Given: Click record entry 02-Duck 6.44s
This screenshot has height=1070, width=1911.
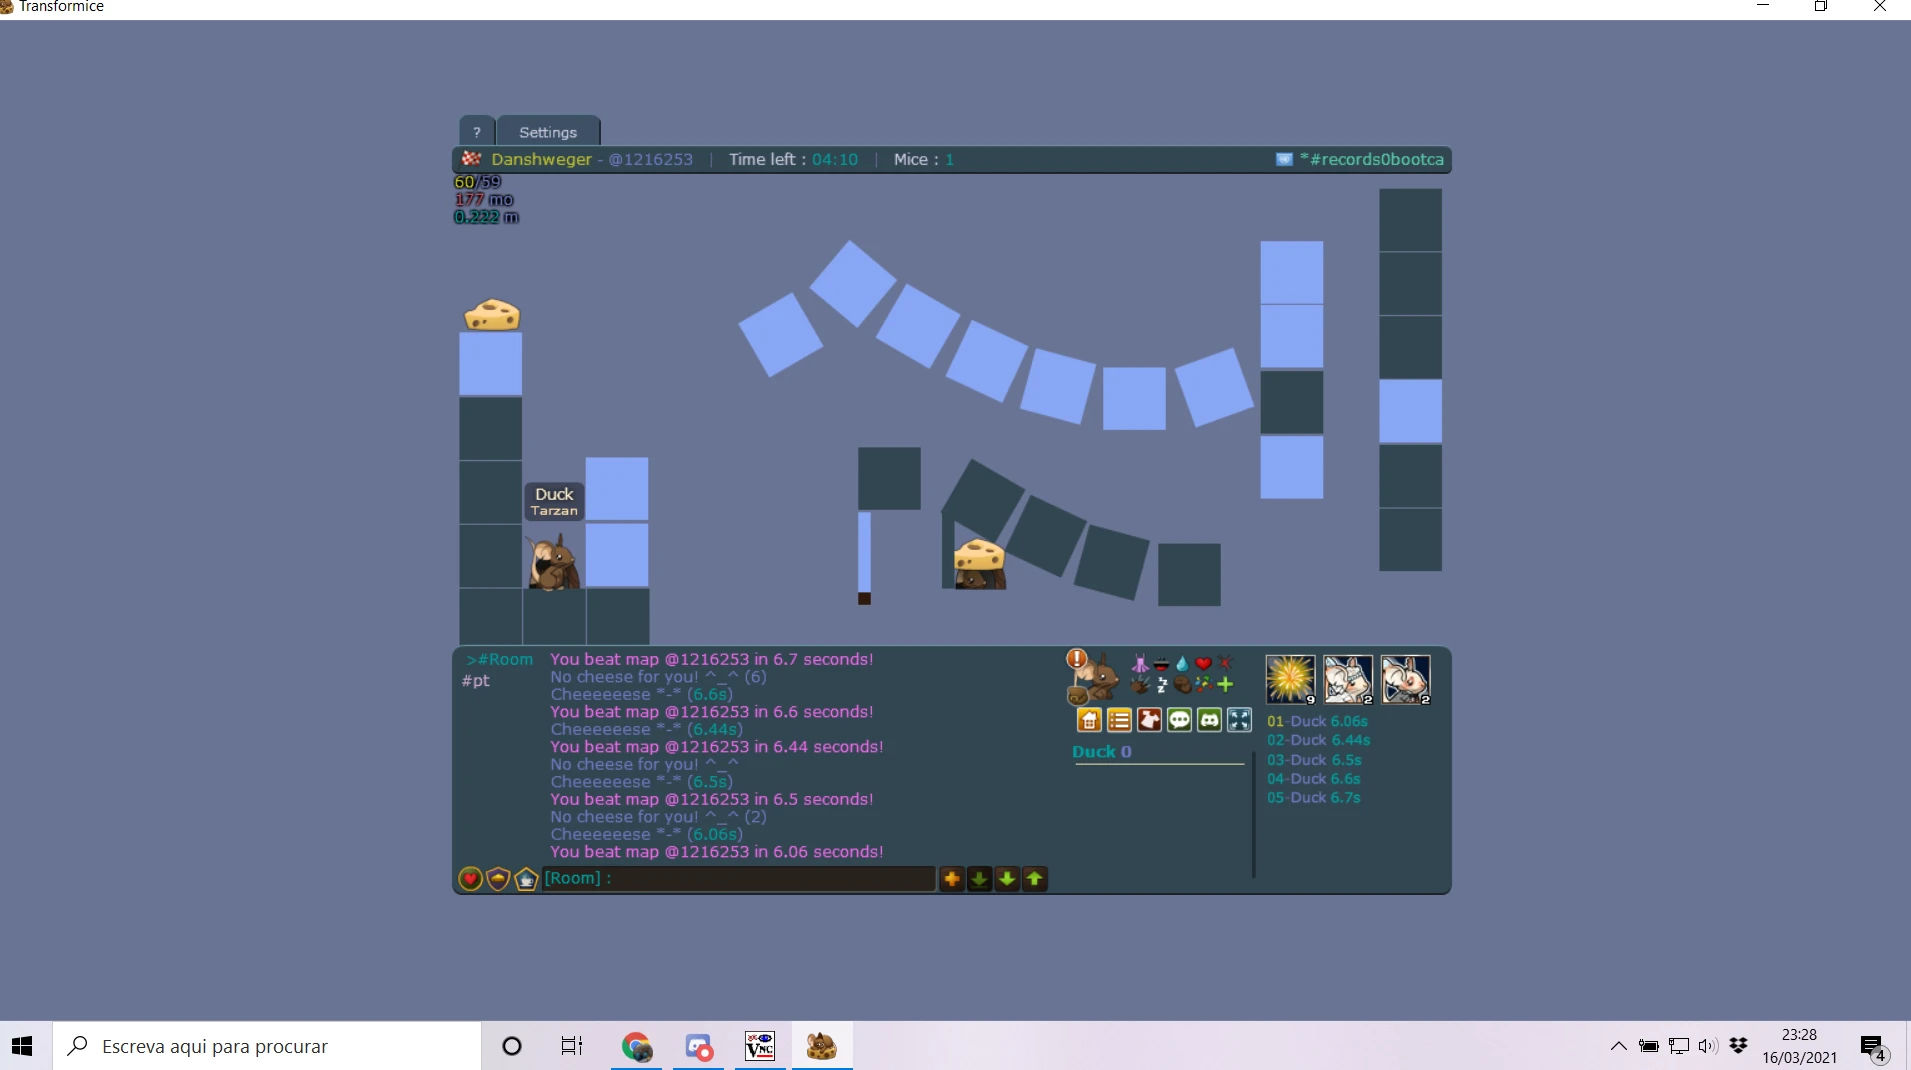Looking at the screenshot, I should click(1318, 740).
